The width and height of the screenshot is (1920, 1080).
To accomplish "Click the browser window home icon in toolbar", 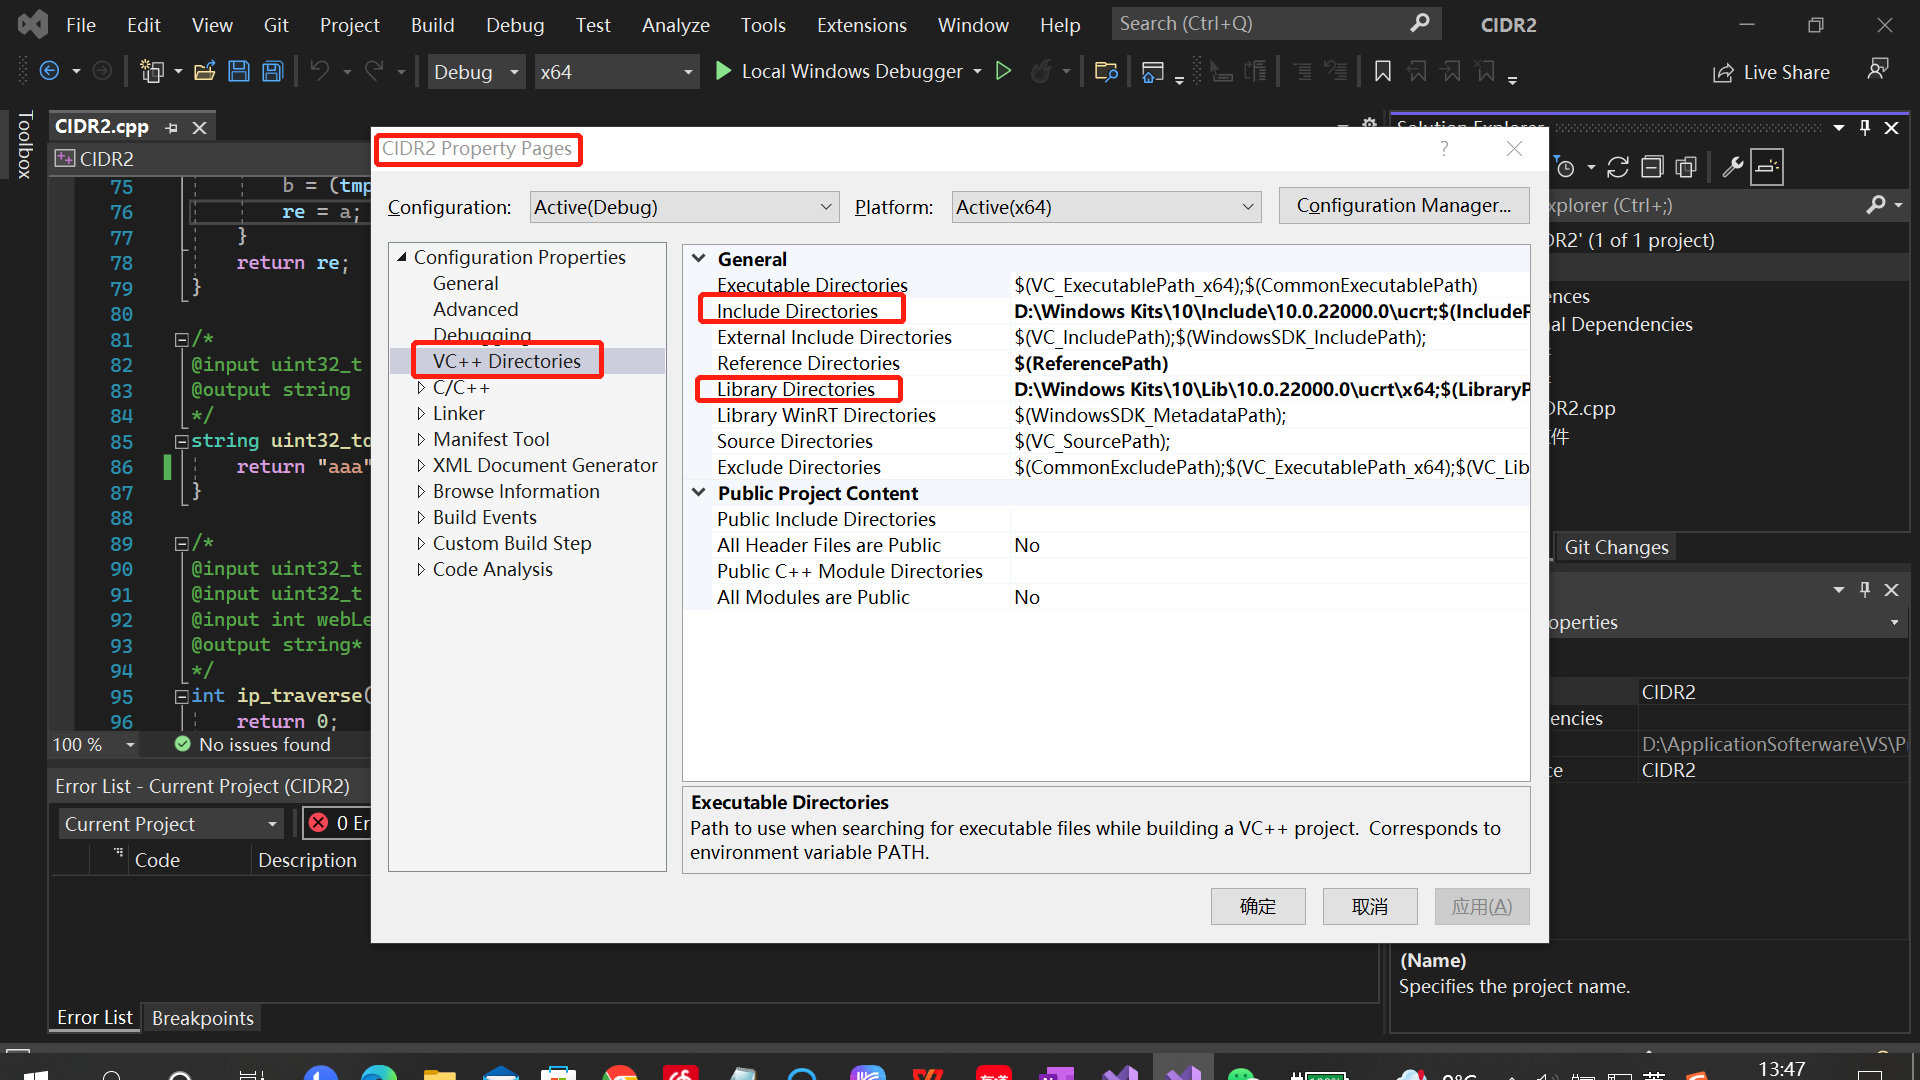I will point(1152,71).
